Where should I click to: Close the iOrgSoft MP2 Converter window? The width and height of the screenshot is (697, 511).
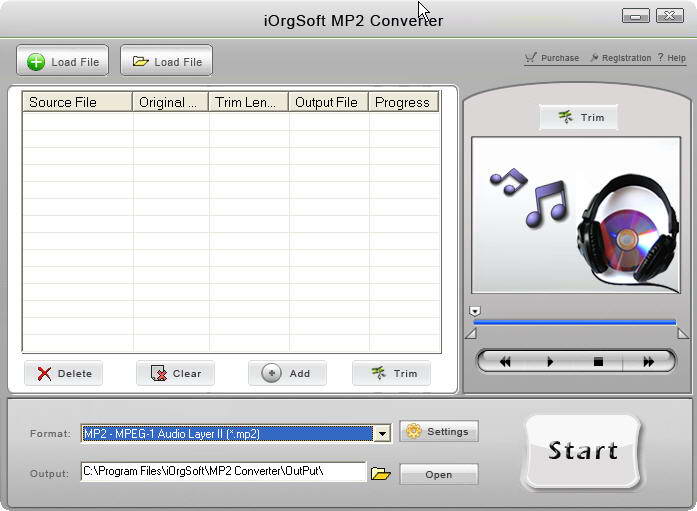click(670, 16)
